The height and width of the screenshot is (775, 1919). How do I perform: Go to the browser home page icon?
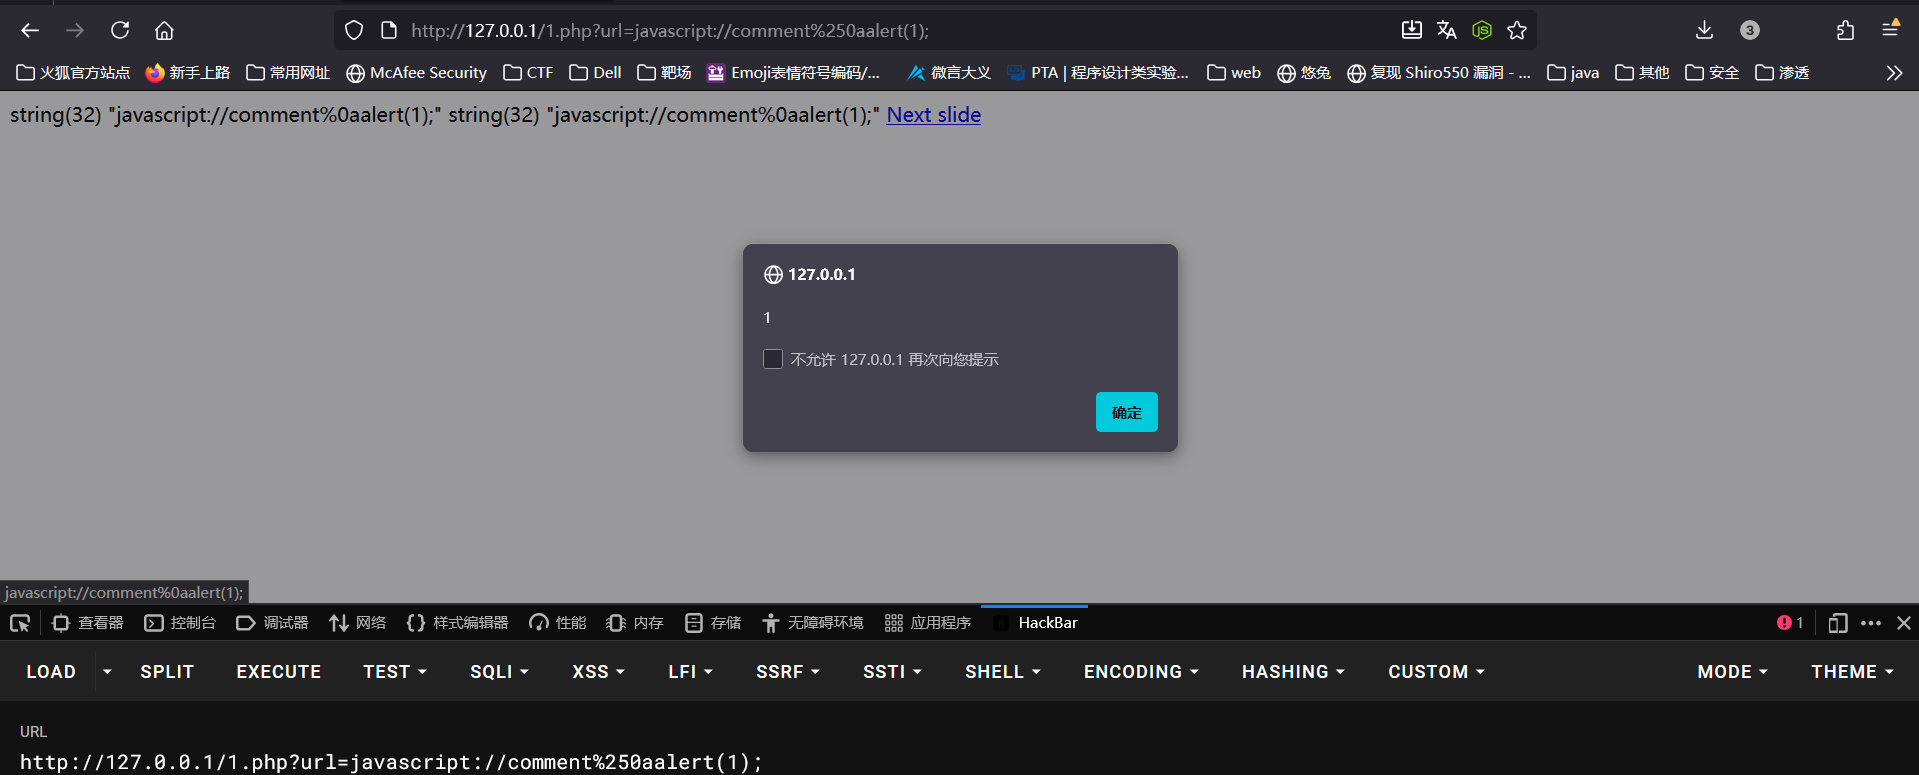click(164, 30)
